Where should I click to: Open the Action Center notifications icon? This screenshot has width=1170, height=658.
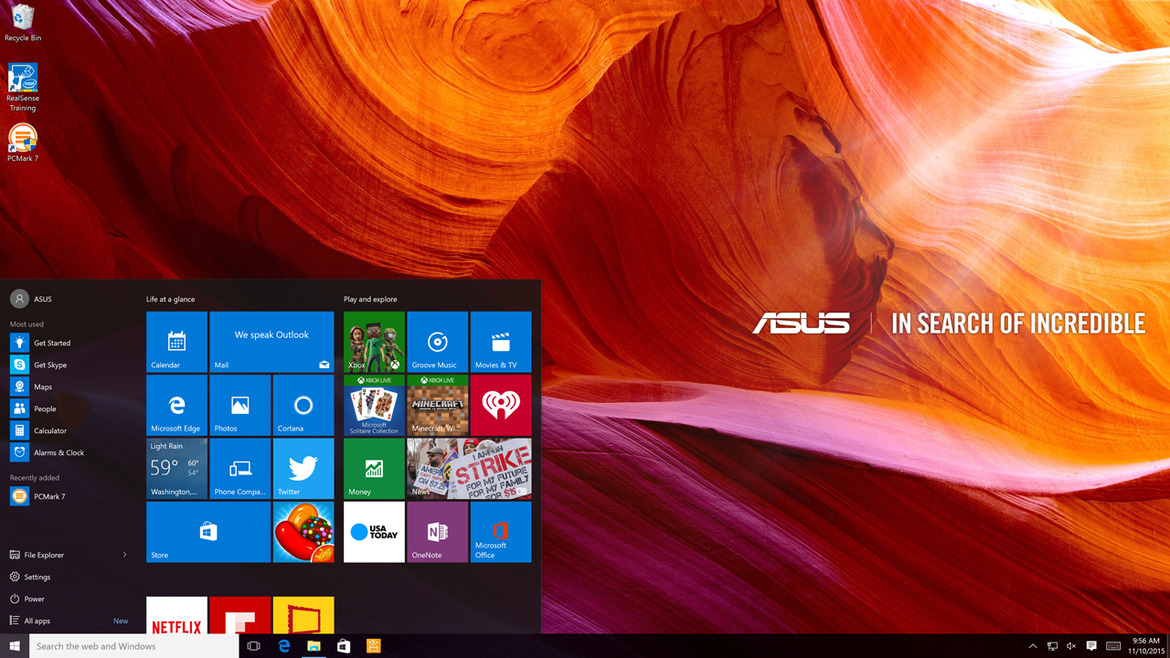1091,646
